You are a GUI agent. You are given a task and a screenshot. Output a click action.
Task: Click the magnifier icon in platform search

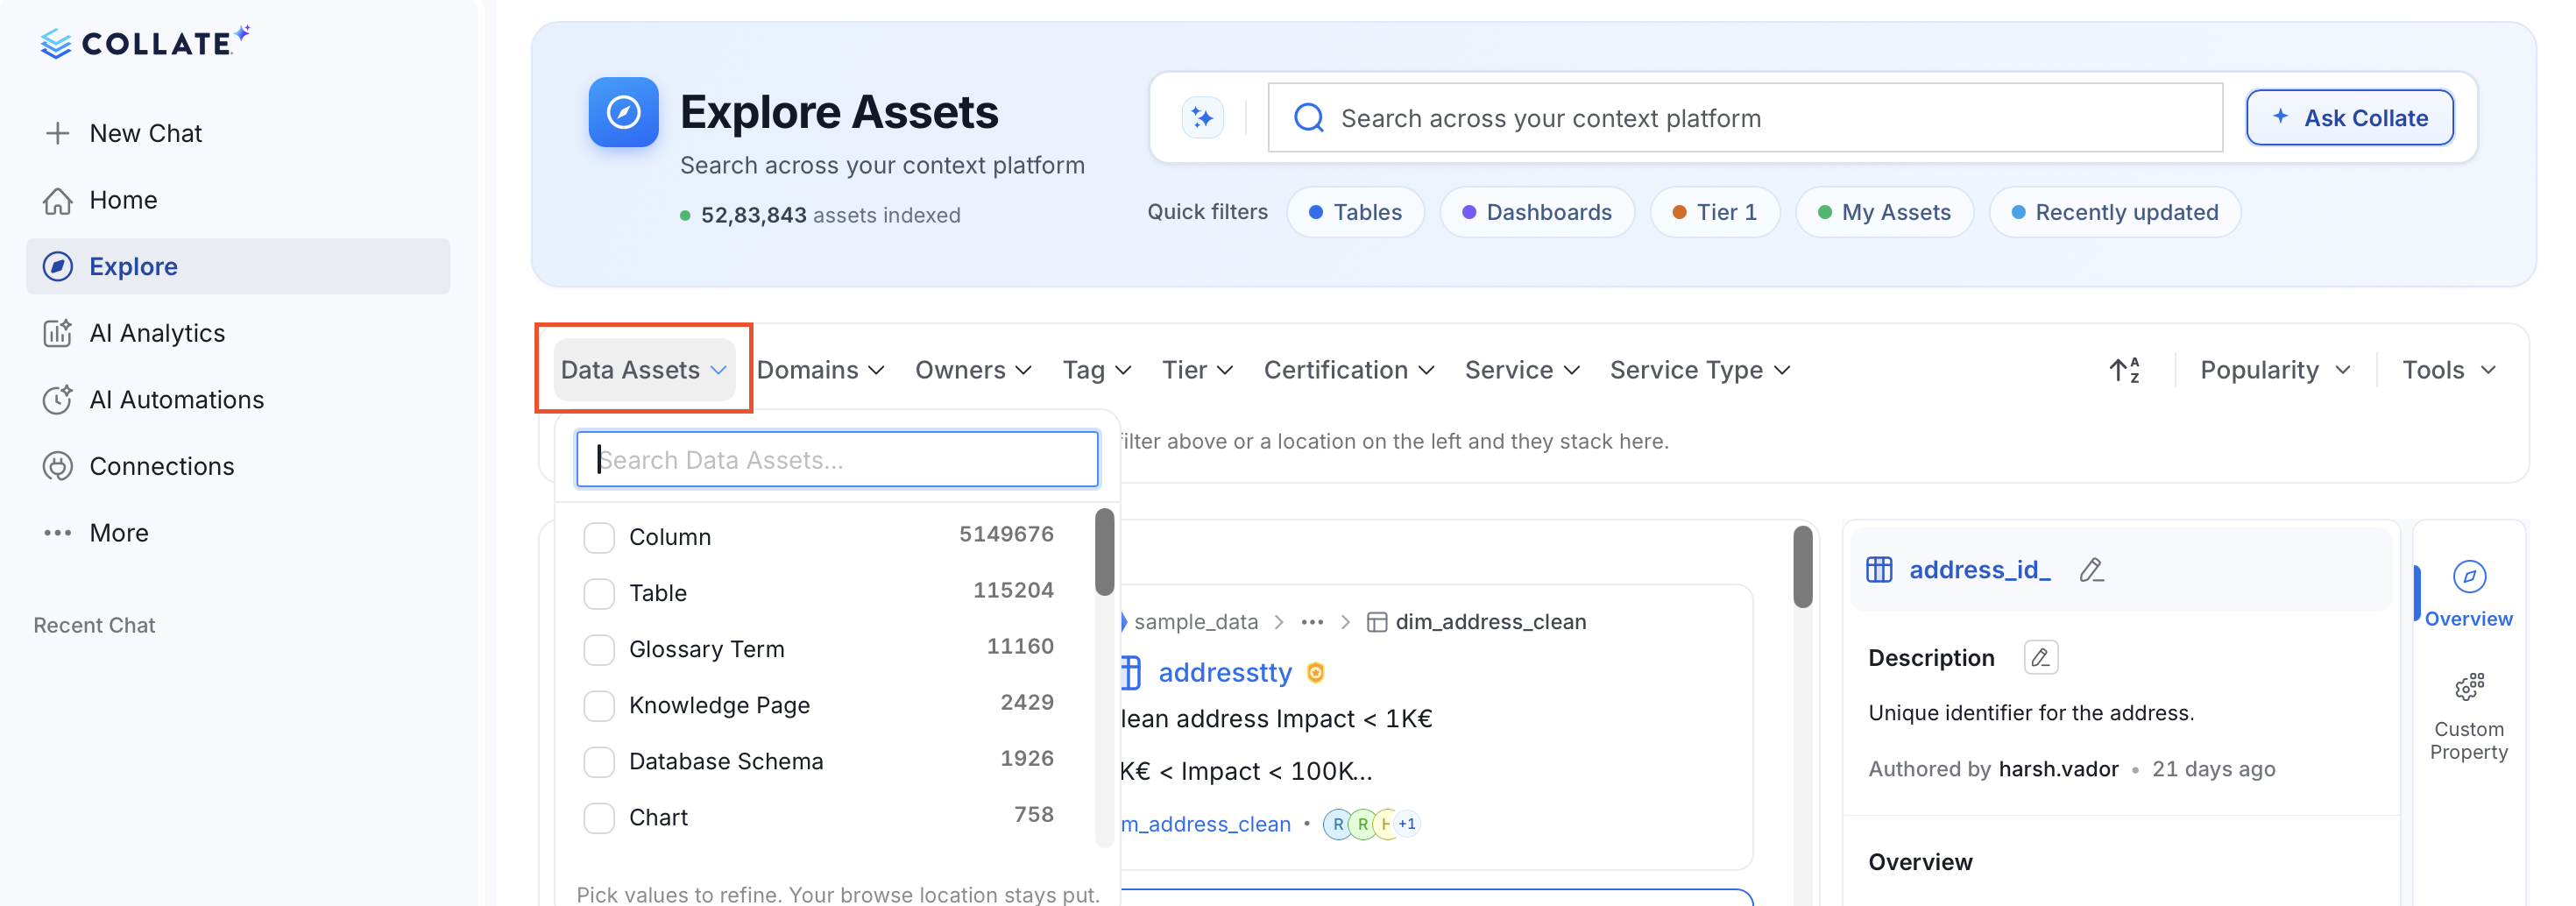click(1309, 118)
